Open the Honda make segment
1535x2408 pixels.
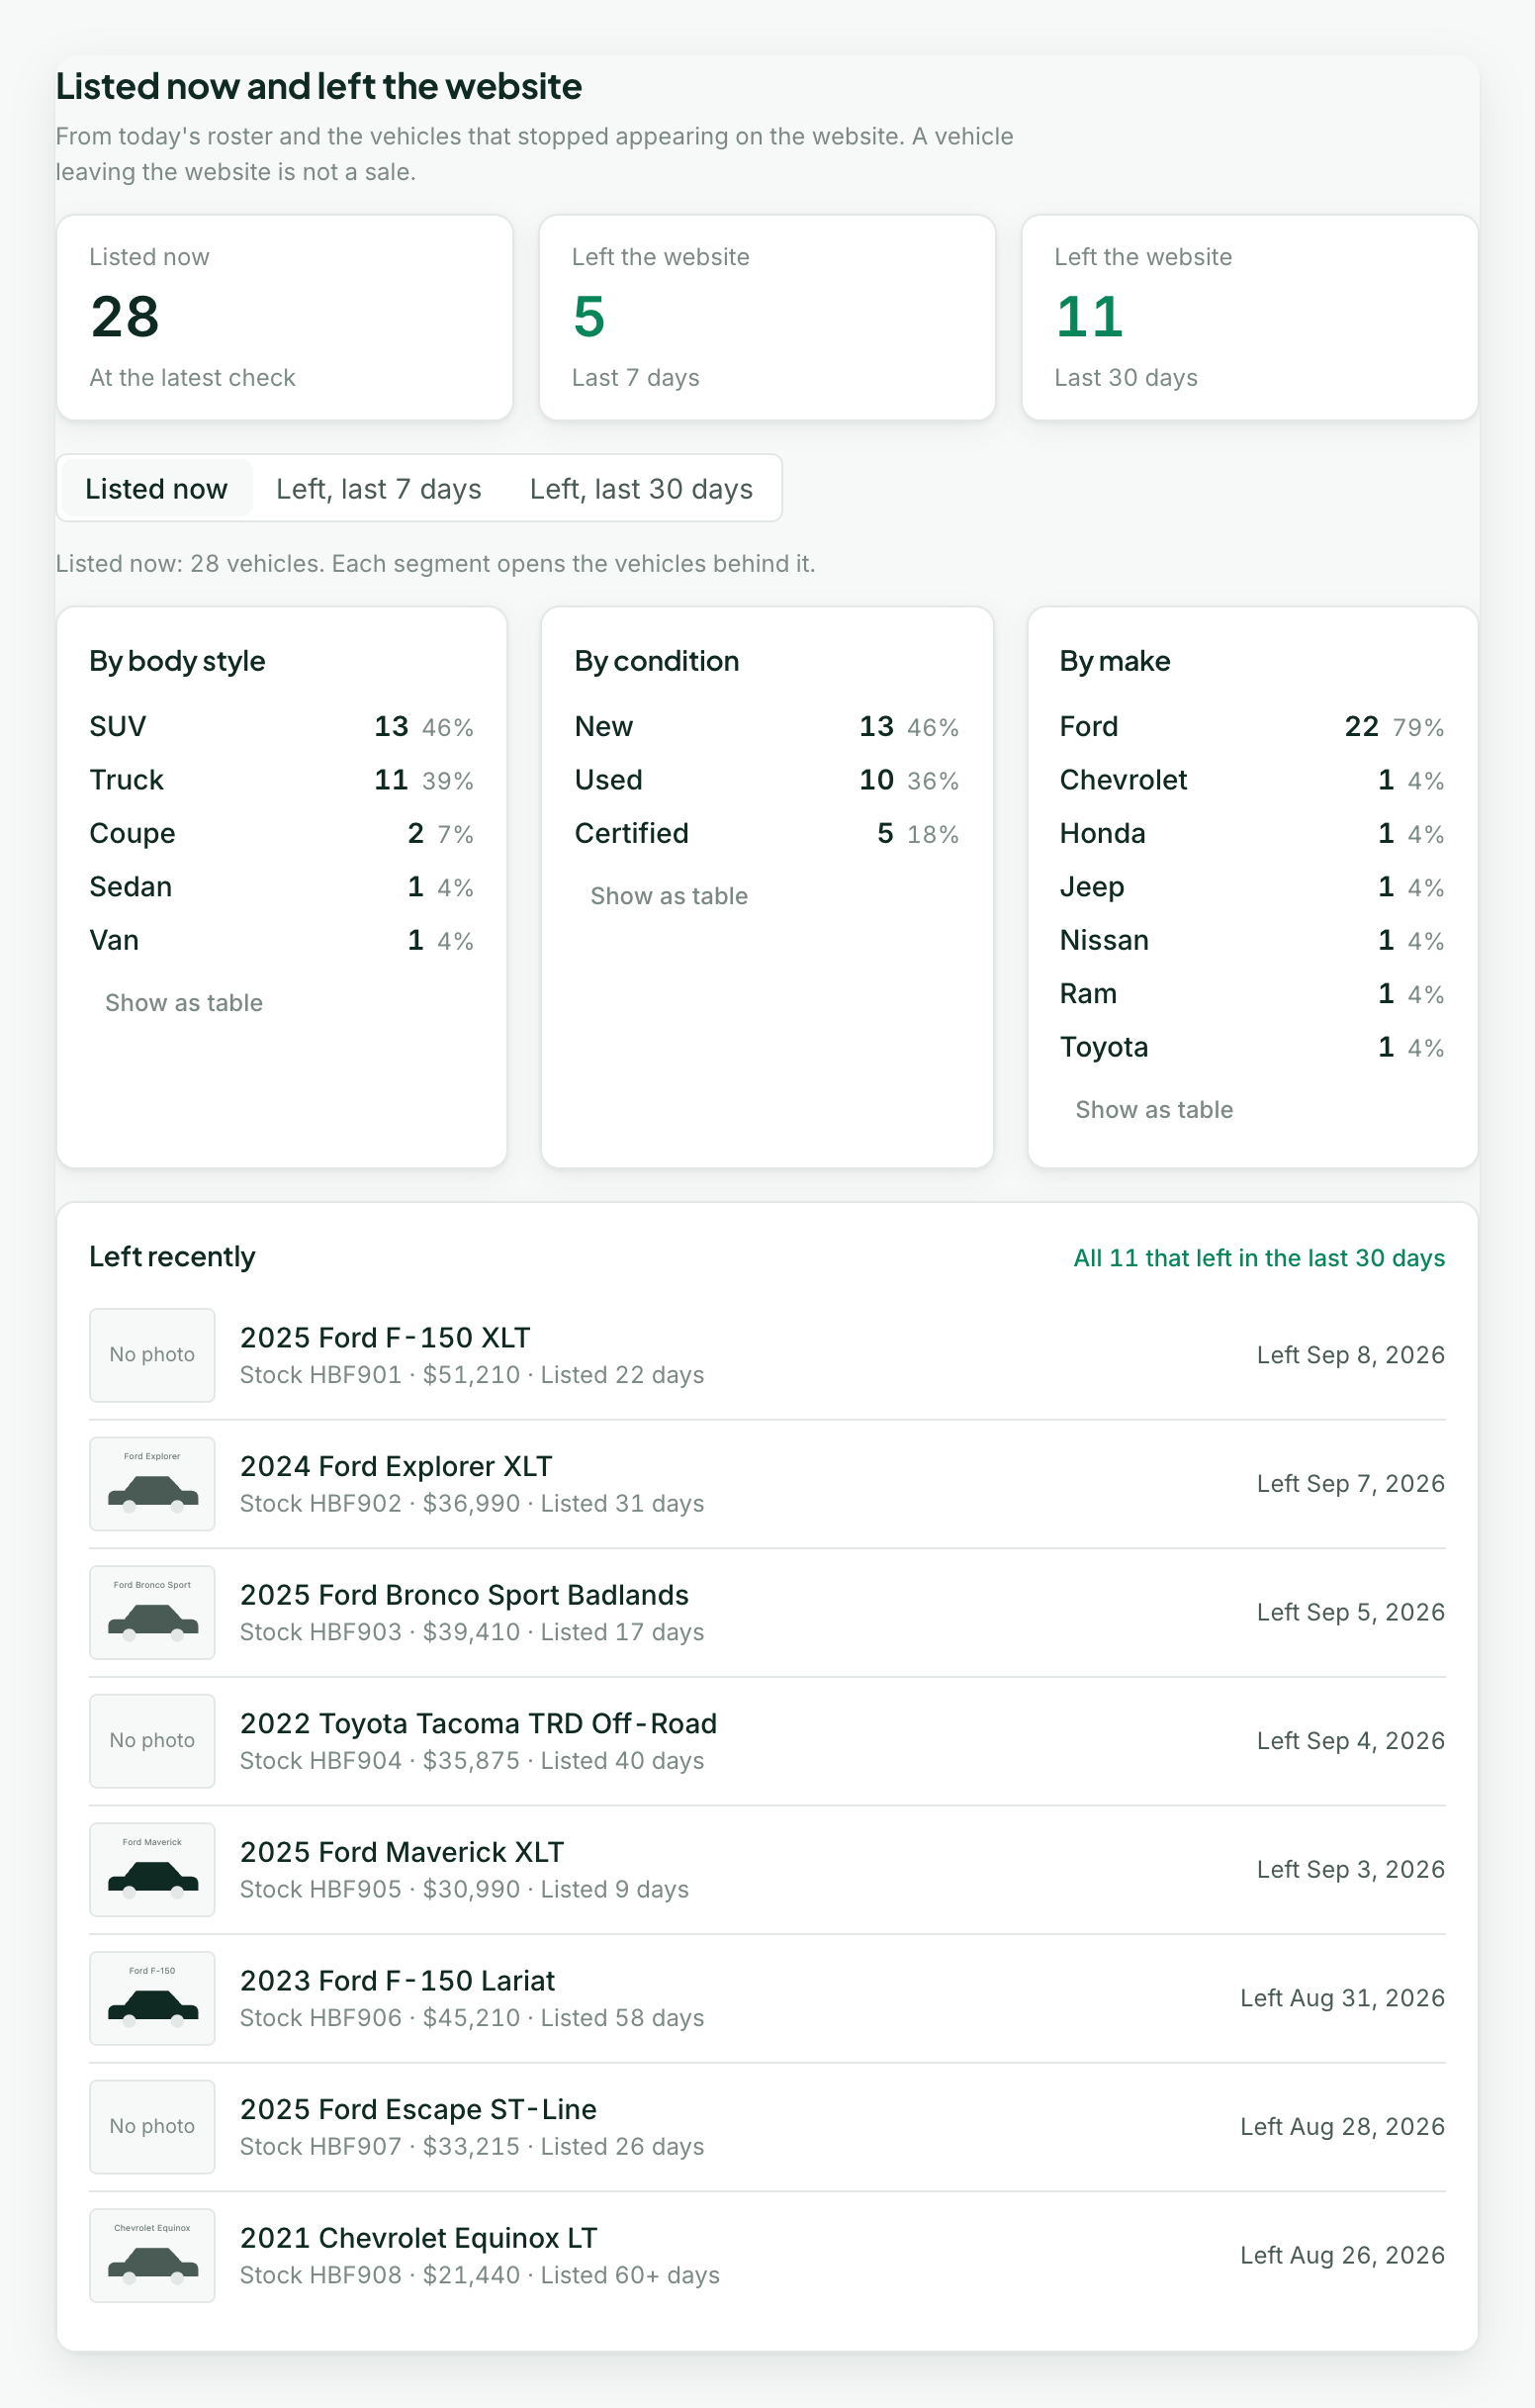(x=1252, y=834)
